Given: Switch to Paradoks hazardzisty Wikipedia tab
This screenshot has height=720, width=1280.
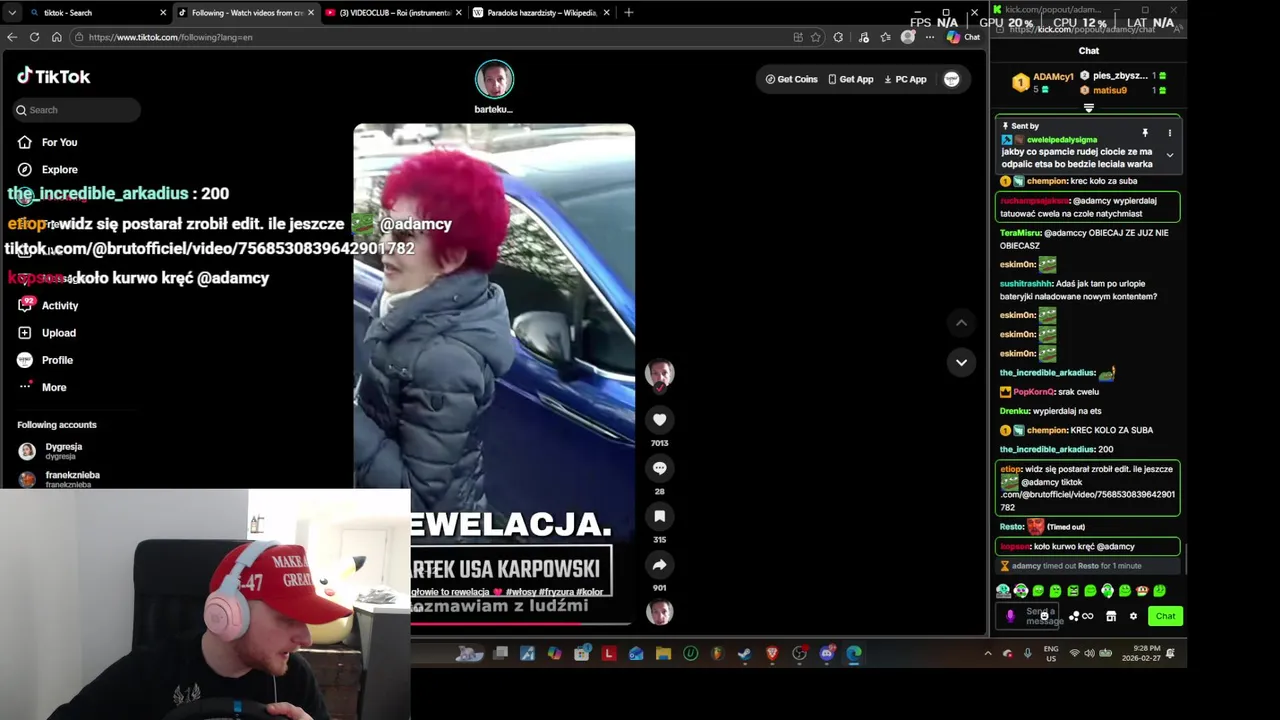Looking at the screenshot, I should (x=540, y=12).
